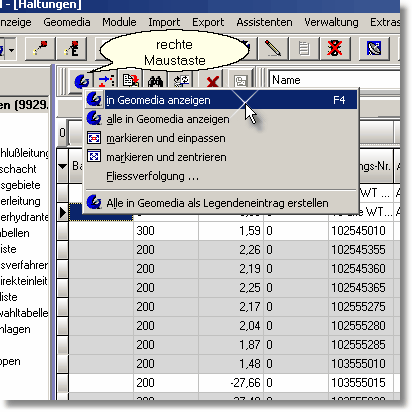Click the cell 102555280
The image size is (412, 412).
[361, 326]
